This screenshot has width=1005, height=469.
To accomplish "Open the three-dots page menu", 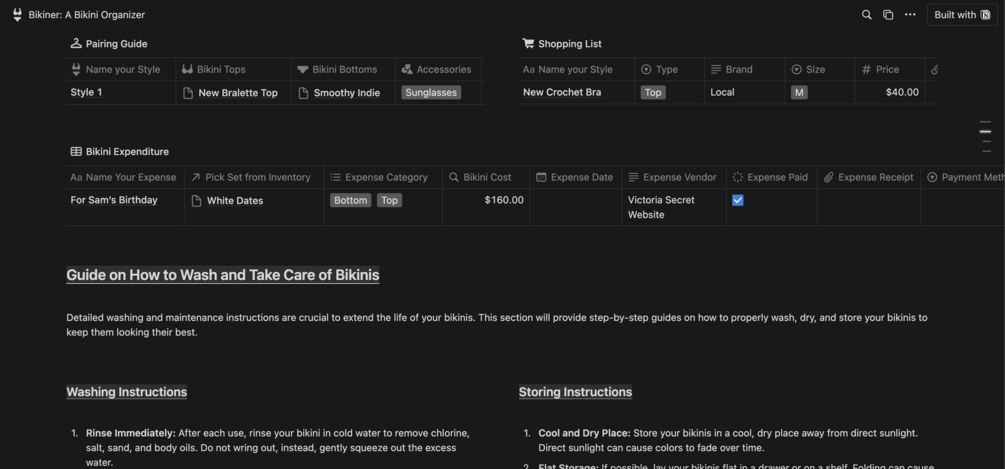I will (910, 15).
